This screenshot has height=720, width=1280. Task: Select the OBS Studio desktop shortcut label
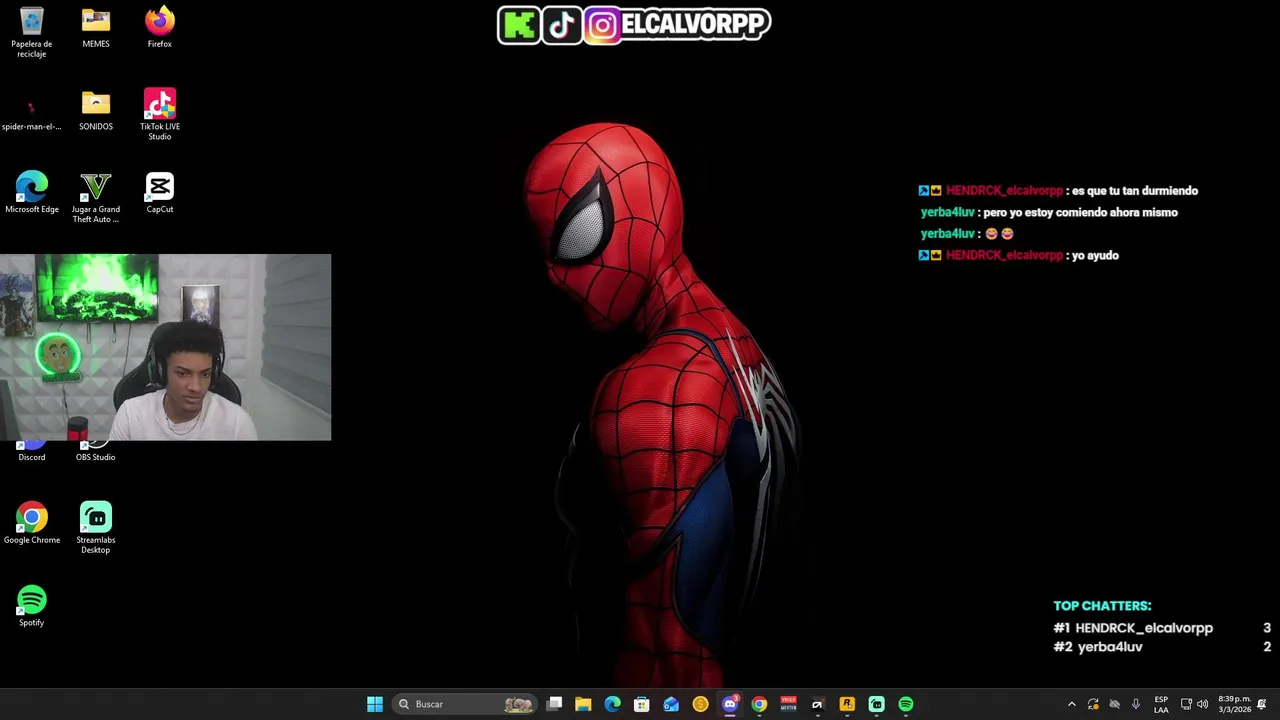click(96, 457)
